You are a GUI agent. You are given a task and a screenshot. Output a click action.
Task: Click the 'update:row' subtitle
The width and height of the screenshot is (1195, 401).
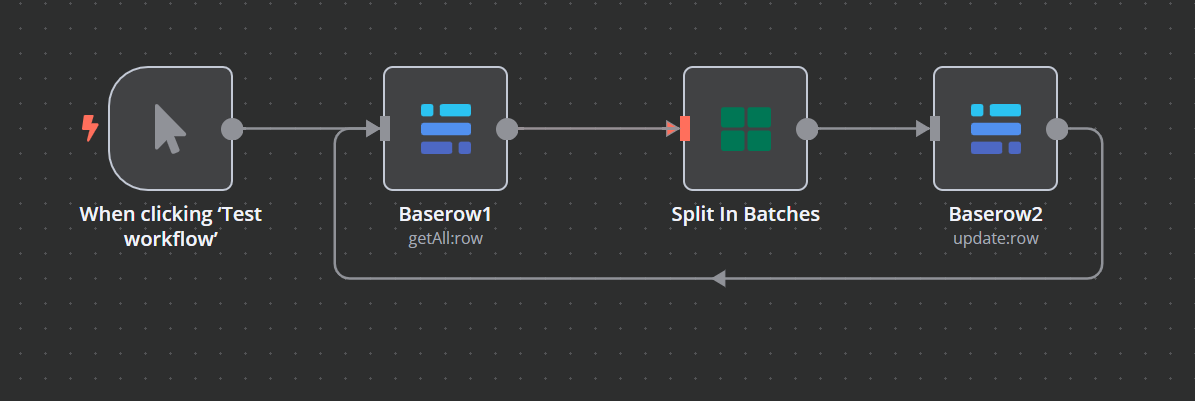[995, 238]
